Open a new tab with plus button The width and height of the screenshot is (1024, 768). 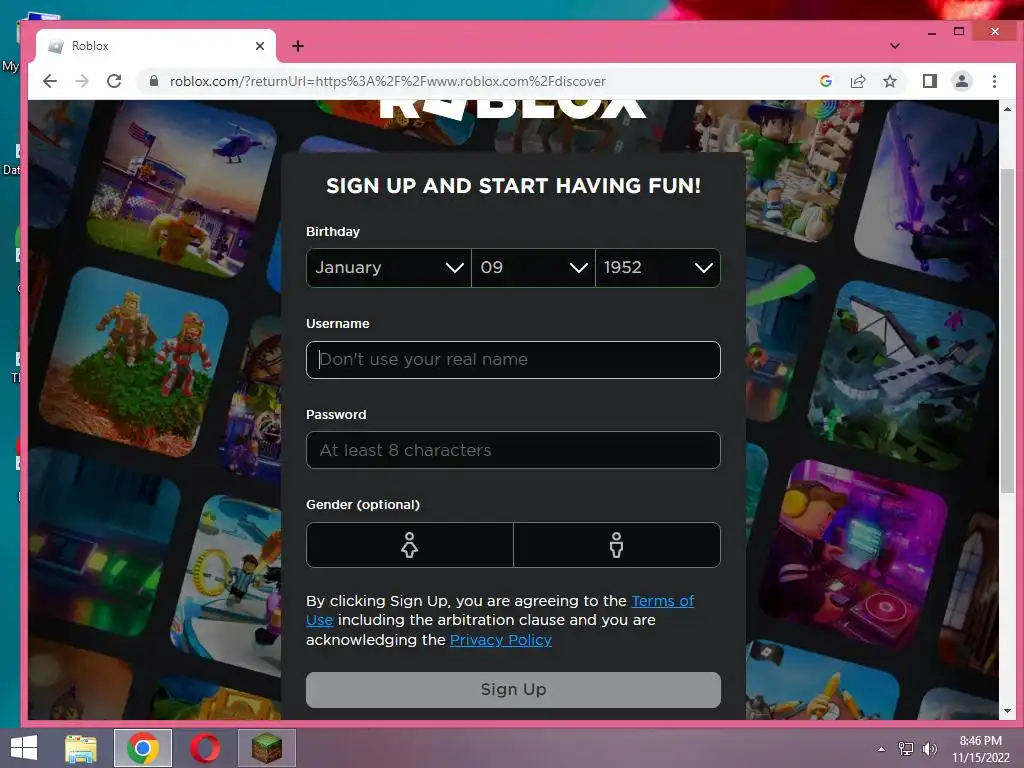coord(298,46)
